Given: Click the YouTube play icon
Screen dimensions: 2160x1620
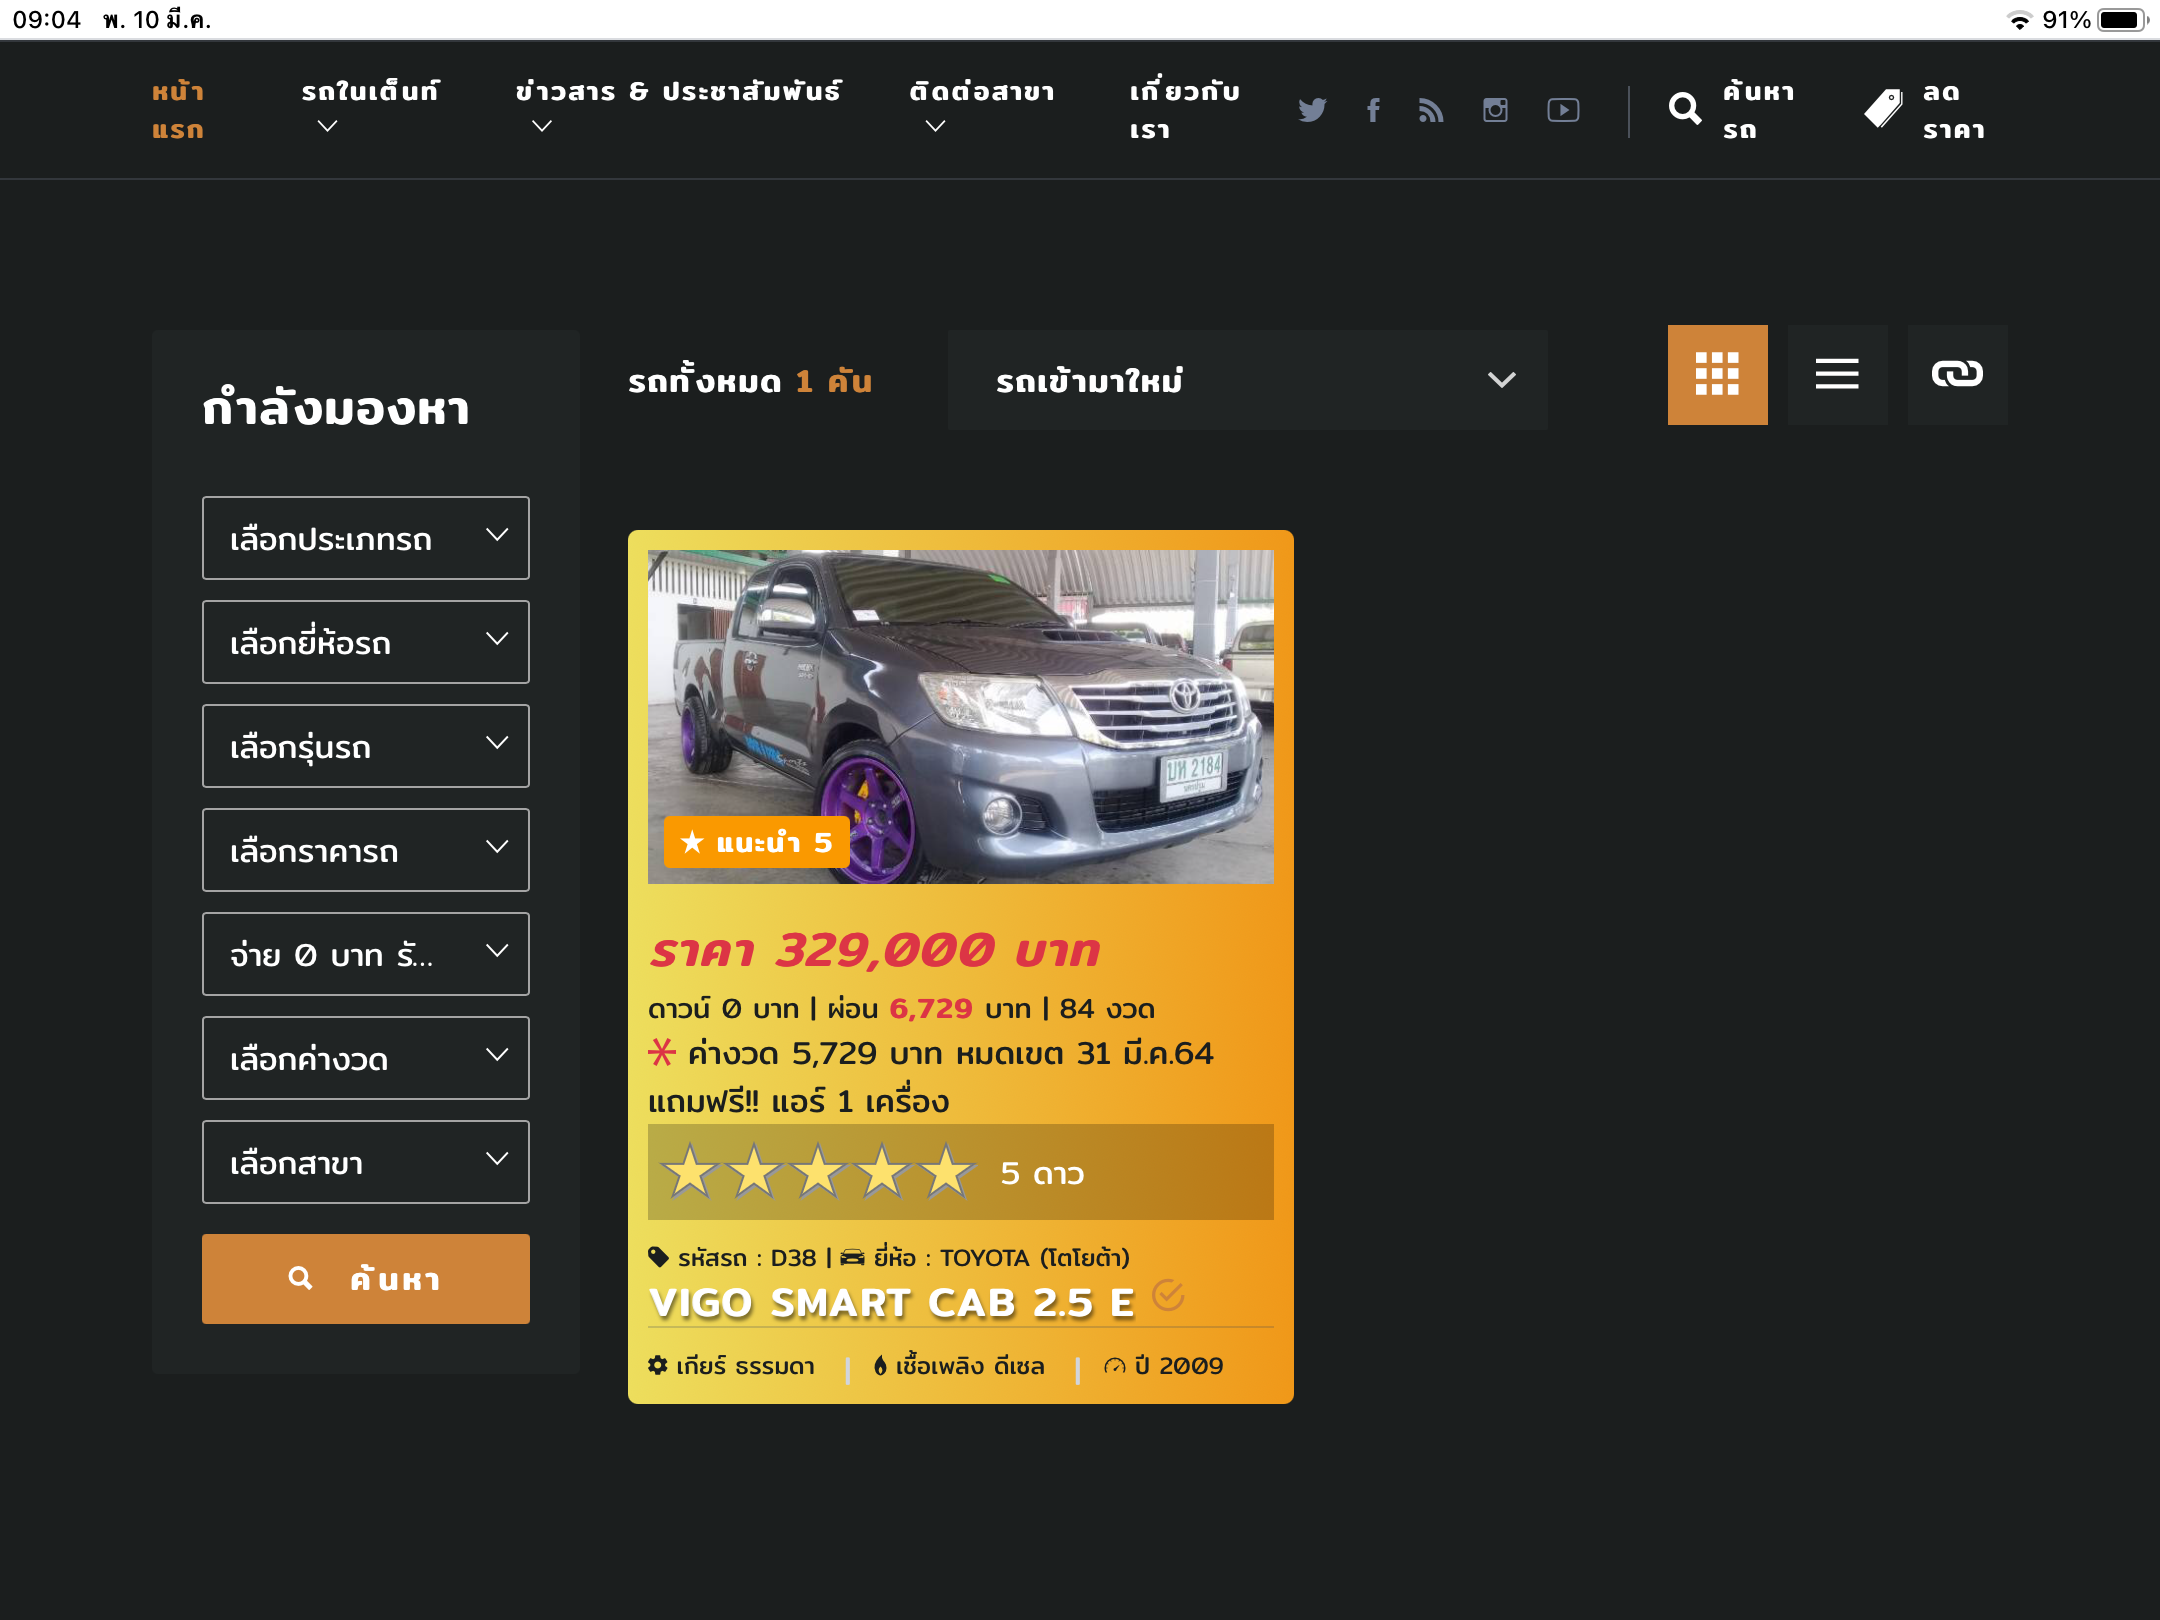Looking at the screenshot, I should pyautogui.click(x=1563, y=110).
